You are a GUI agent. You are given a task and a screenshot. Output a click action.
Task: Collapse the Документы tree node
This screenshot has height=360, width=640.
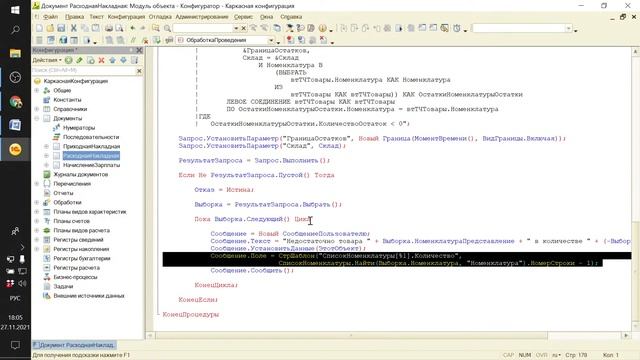37,118
